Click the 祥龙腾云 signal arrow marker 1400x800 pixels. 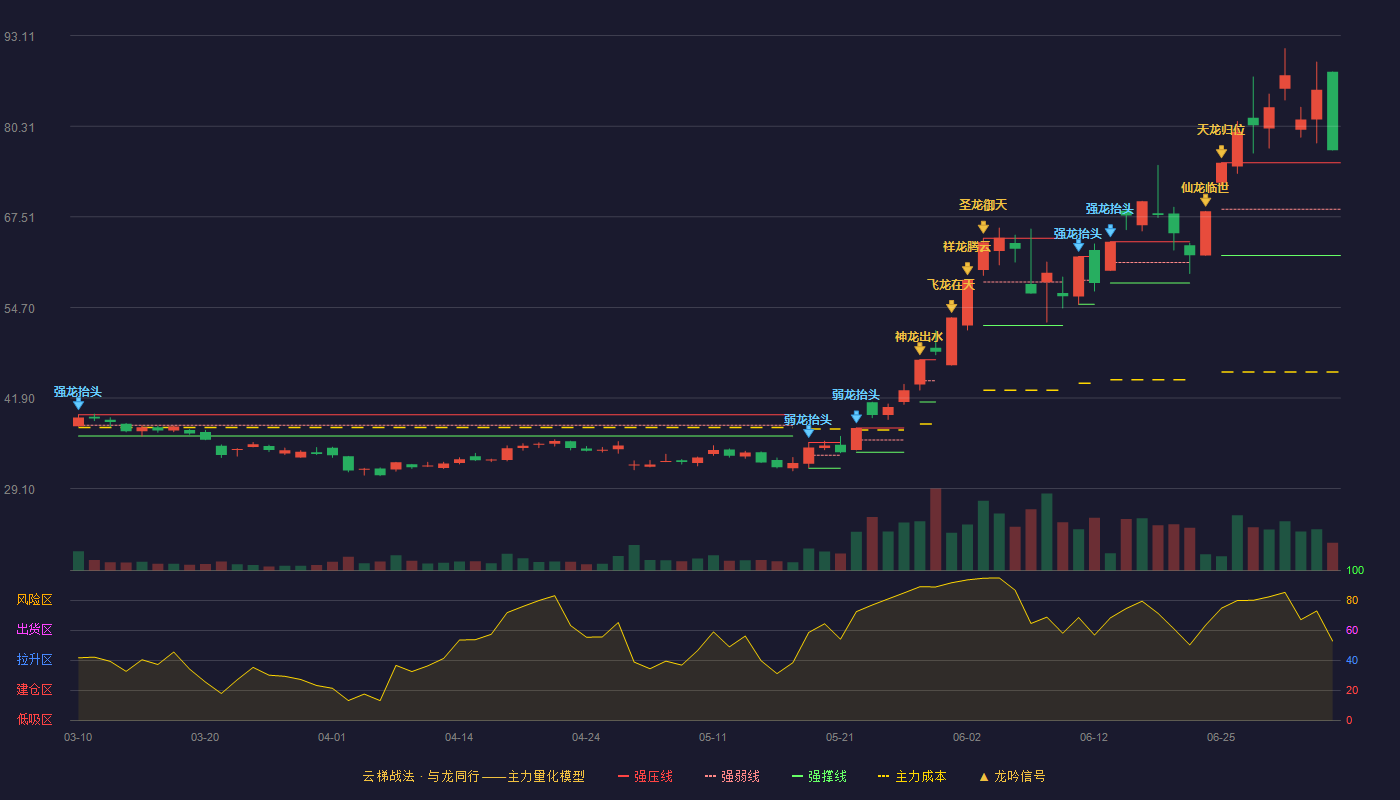[x=967, y=268]
